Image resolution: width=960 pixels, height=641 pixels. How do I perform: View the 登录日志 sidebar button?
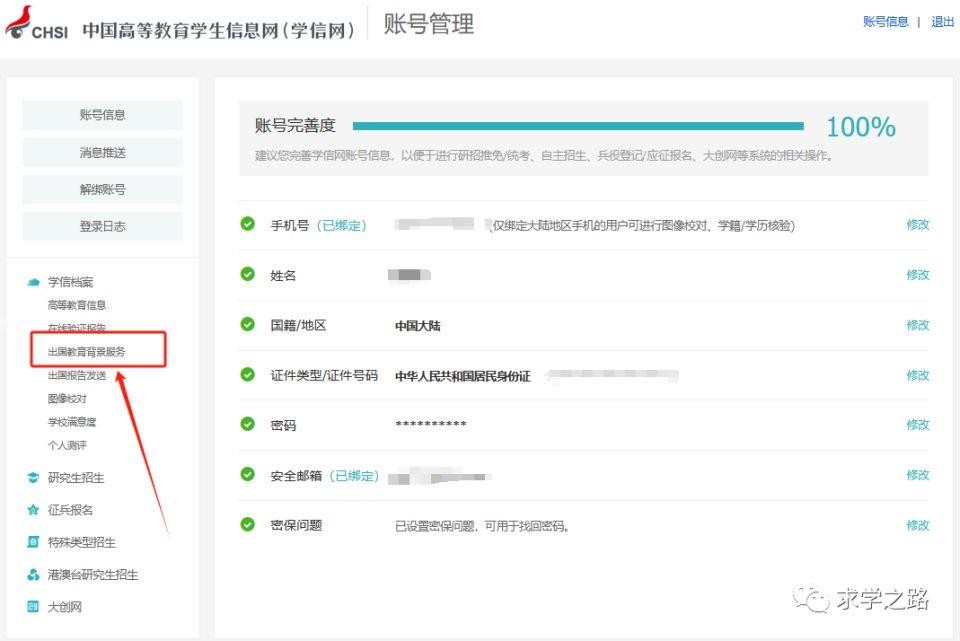(x=102, y=227)
